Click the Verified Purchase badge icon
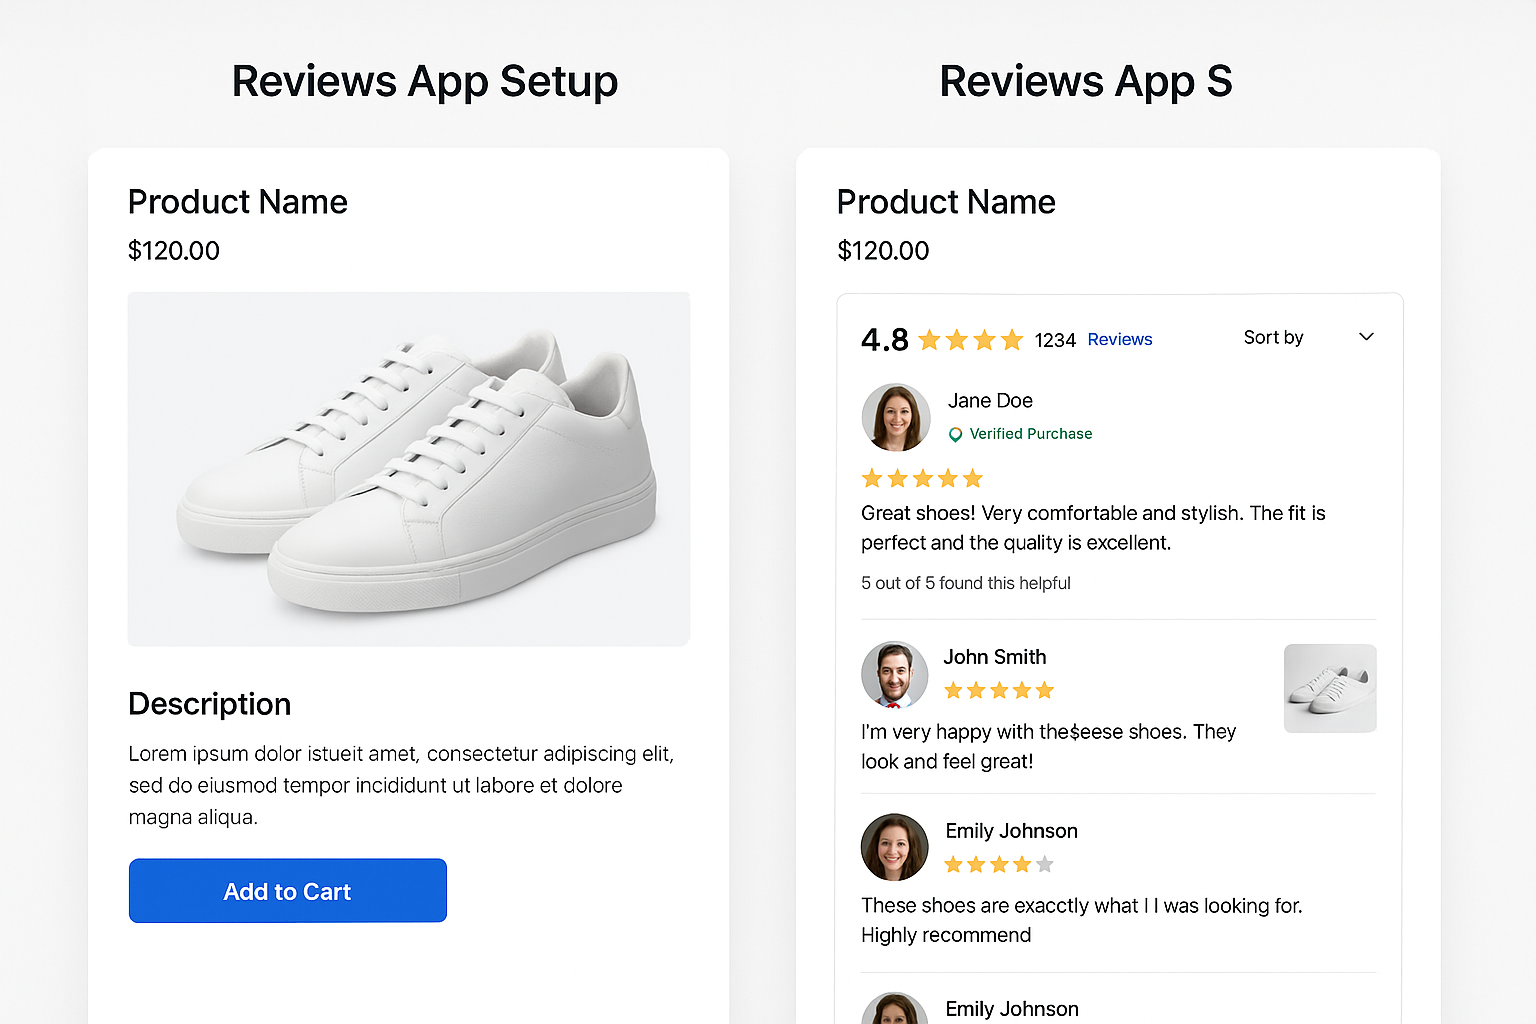1536x1024 pixels. click(955, 434)
